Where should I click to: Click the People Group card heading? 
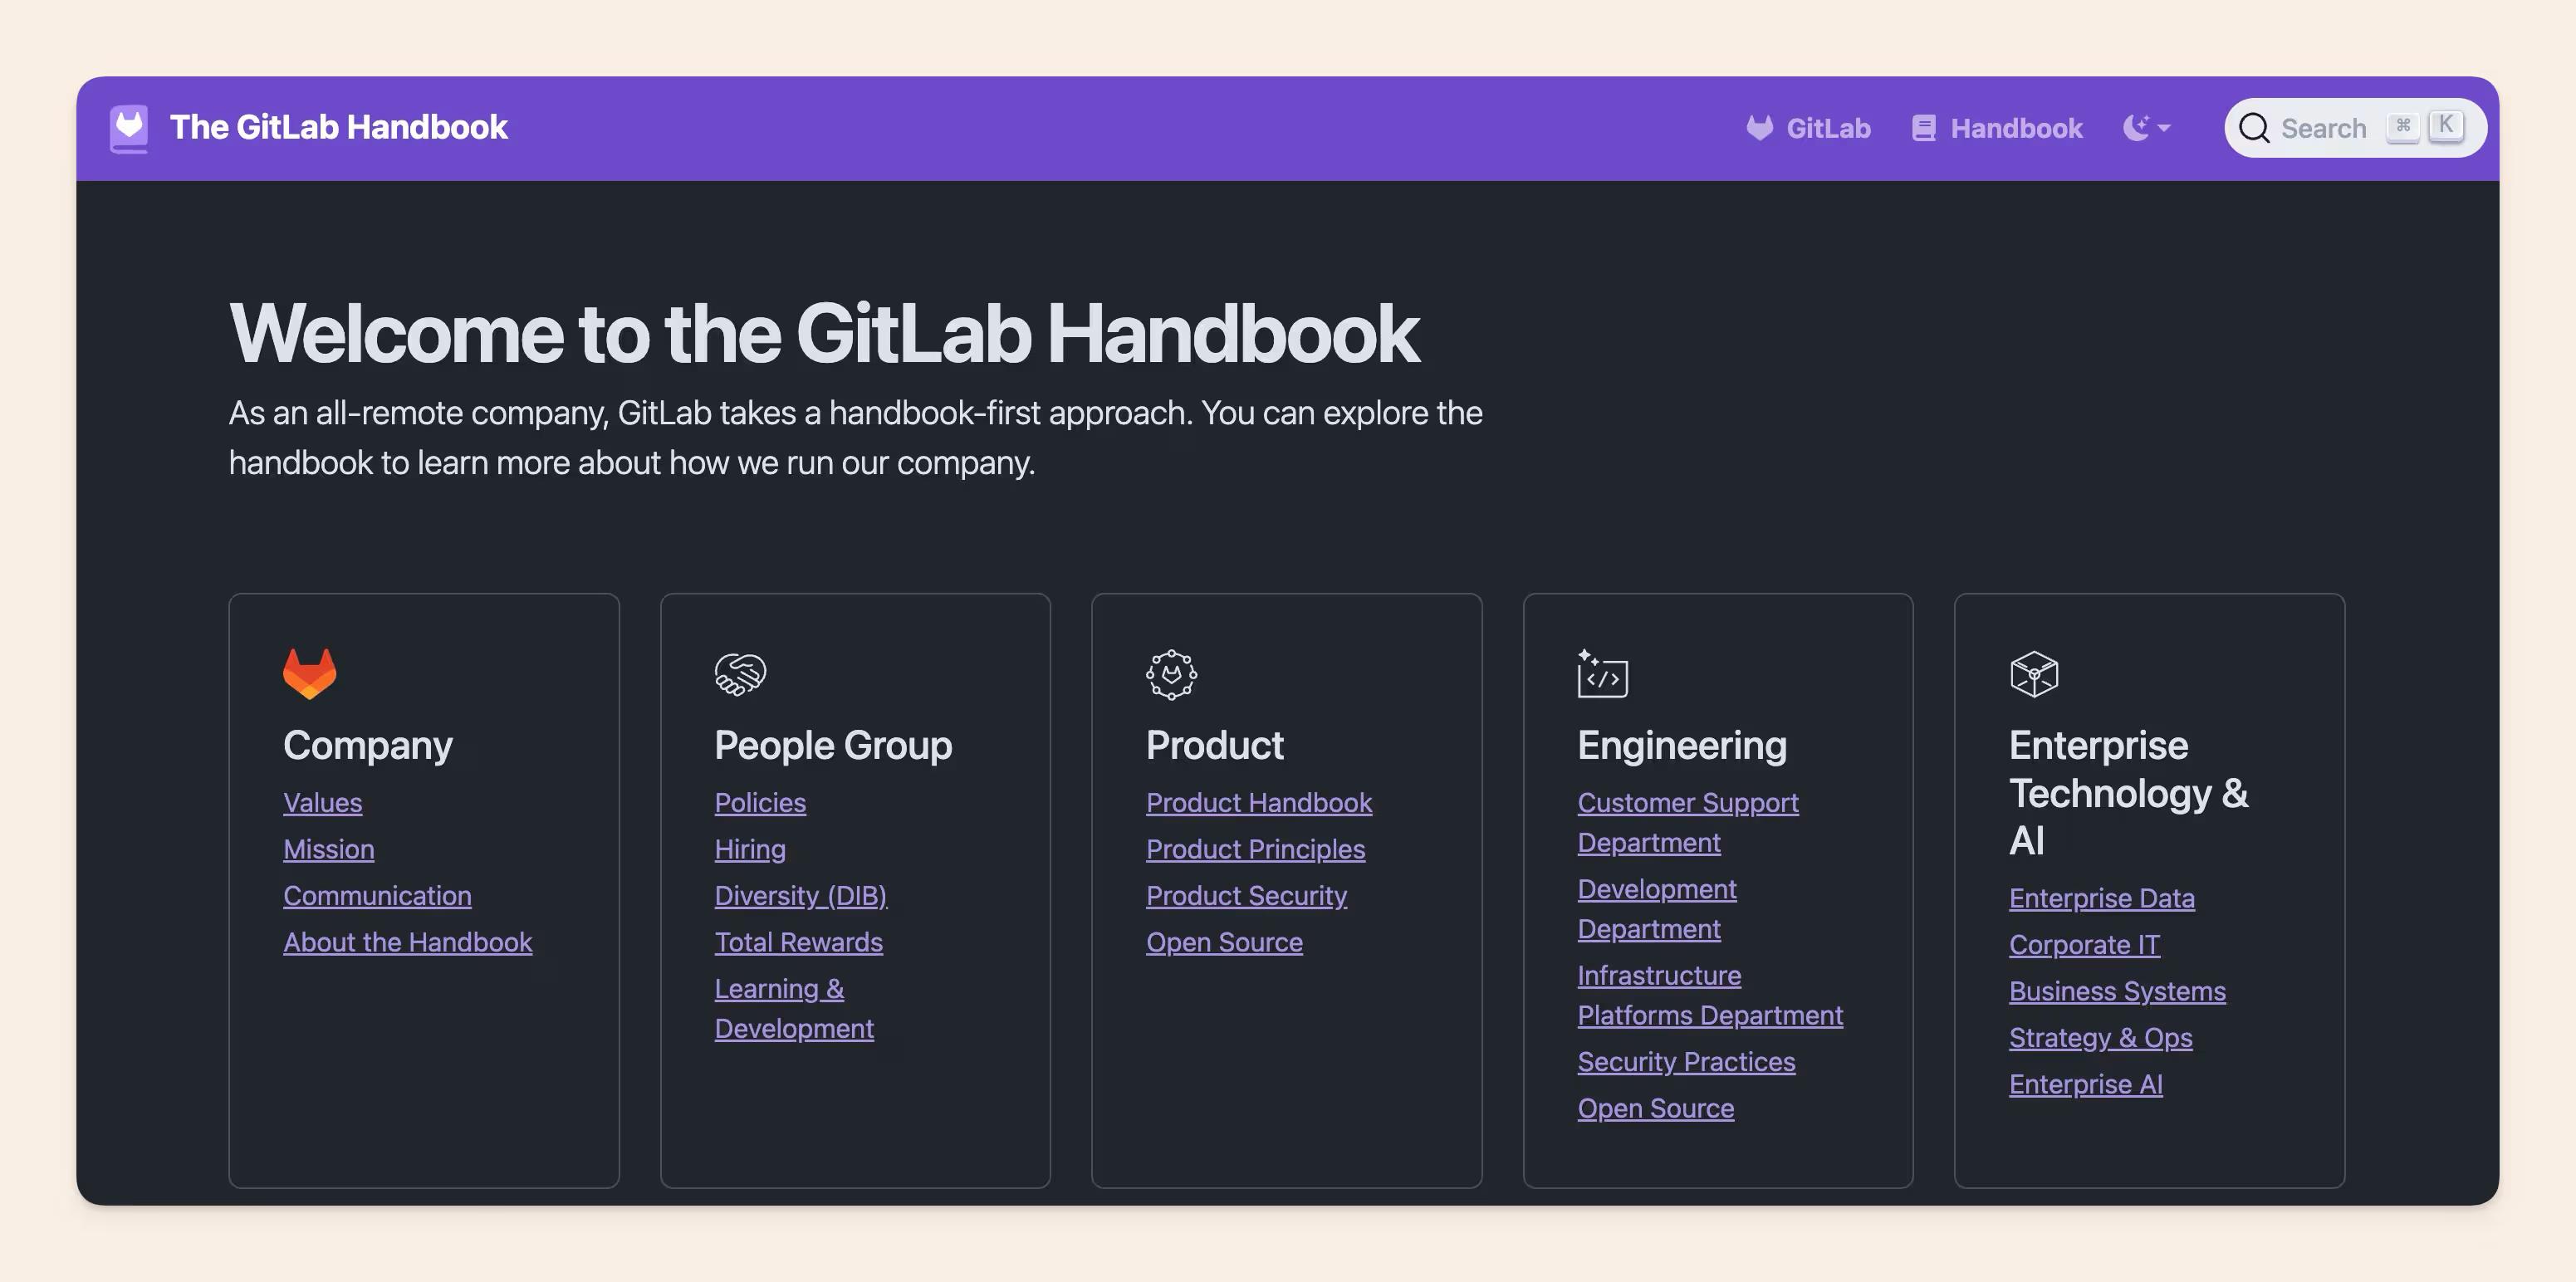833,746
